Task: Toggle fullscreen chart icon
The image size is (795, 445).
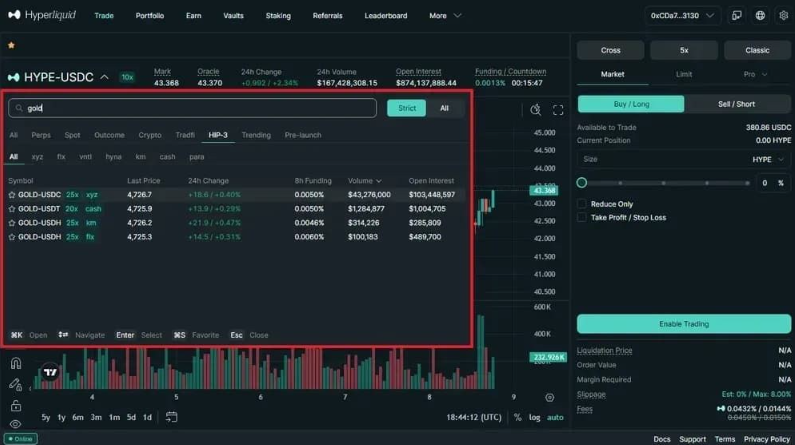Action: coord(558,110)
